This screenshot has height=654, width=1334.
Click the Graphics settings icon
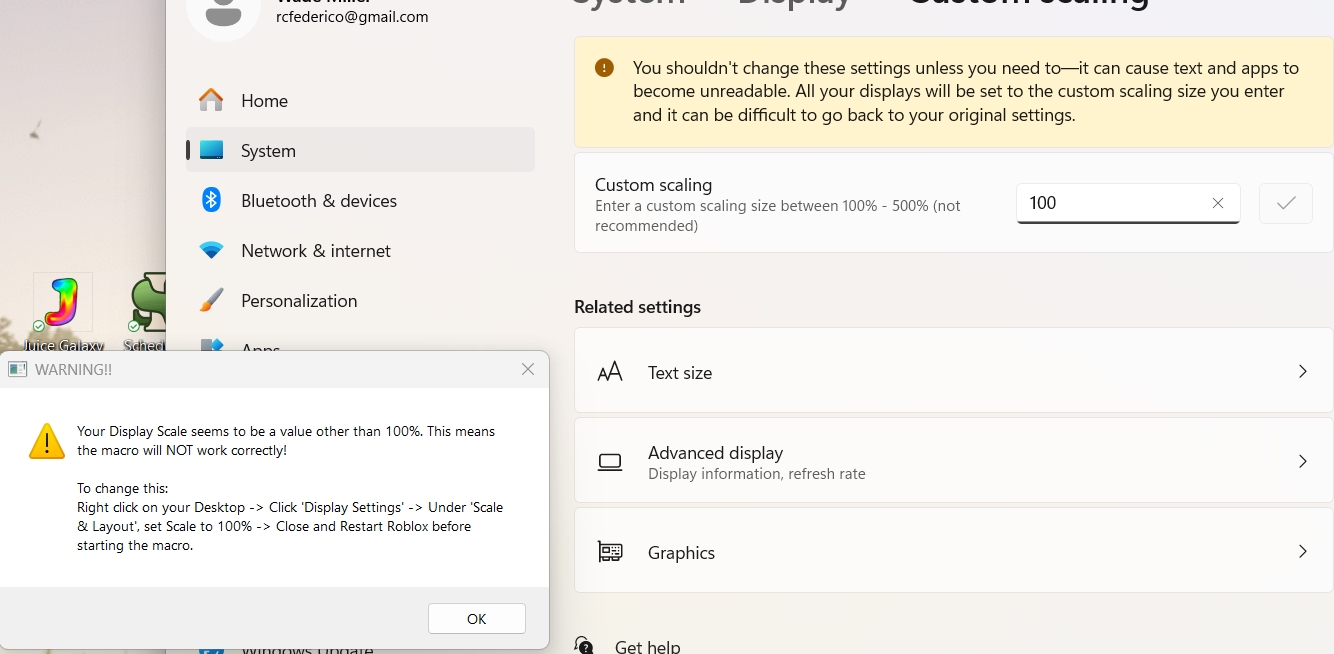[x=610, y=551]
